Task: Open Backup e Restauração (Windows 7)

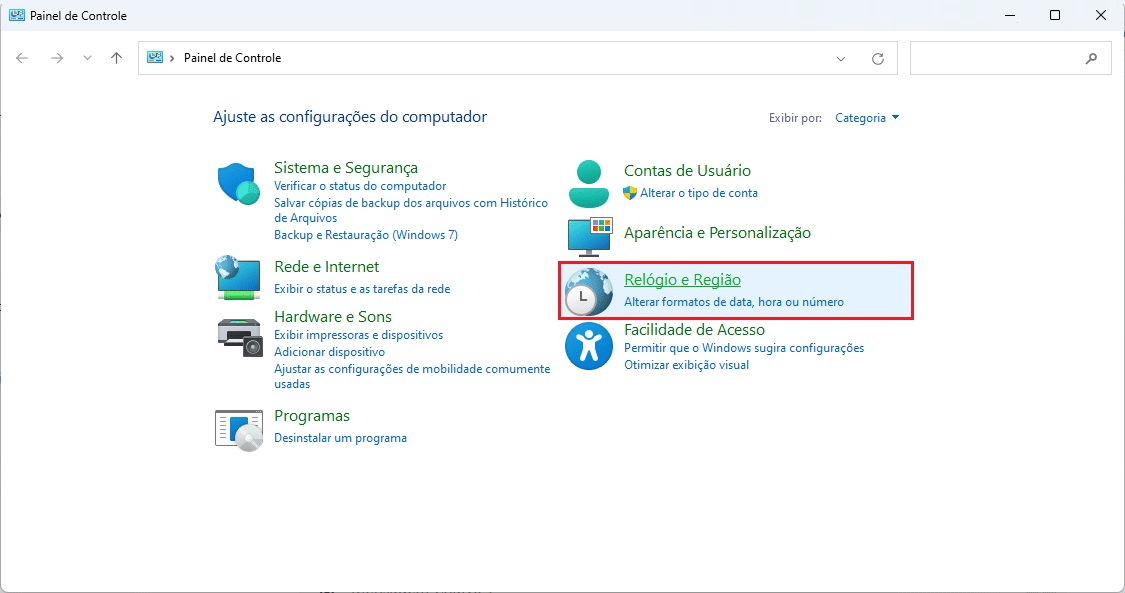Action: [366, 234]
